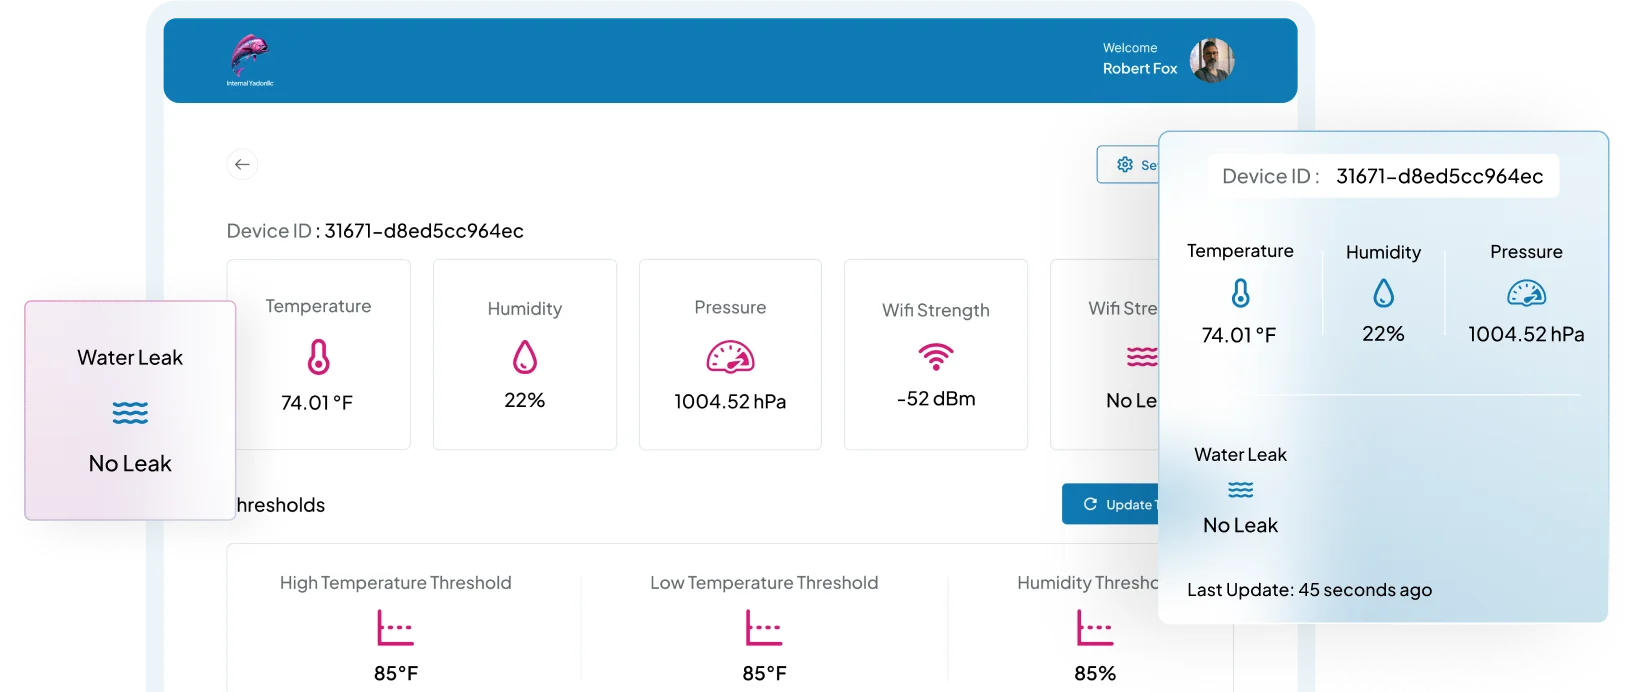Click the Robert Fox username text

click(x=1139, y=69)
